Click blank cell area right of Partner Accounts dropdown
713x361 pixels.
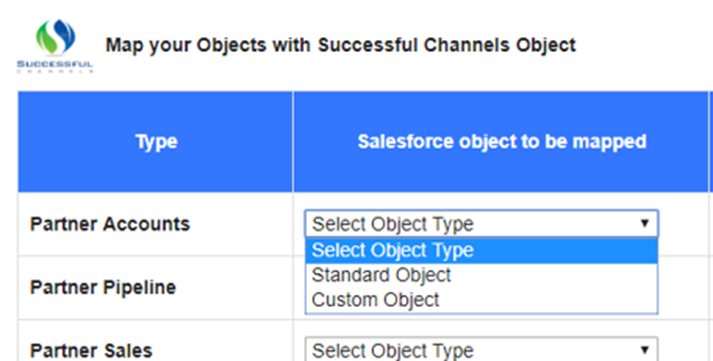683,224
